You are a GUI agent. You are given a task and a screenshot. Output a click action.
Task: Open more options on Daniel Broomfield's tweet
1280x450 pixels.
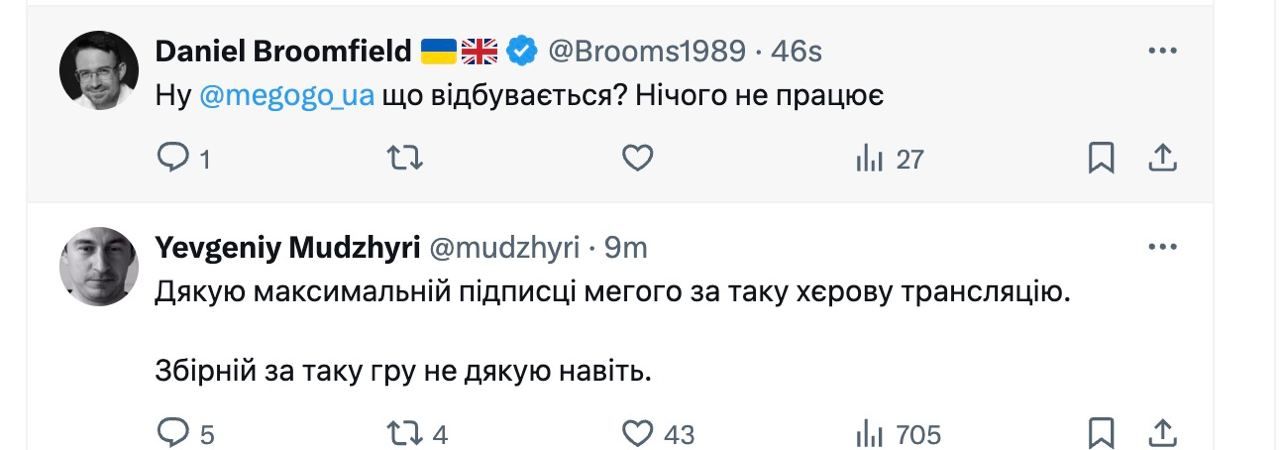tap(1161, 51)
